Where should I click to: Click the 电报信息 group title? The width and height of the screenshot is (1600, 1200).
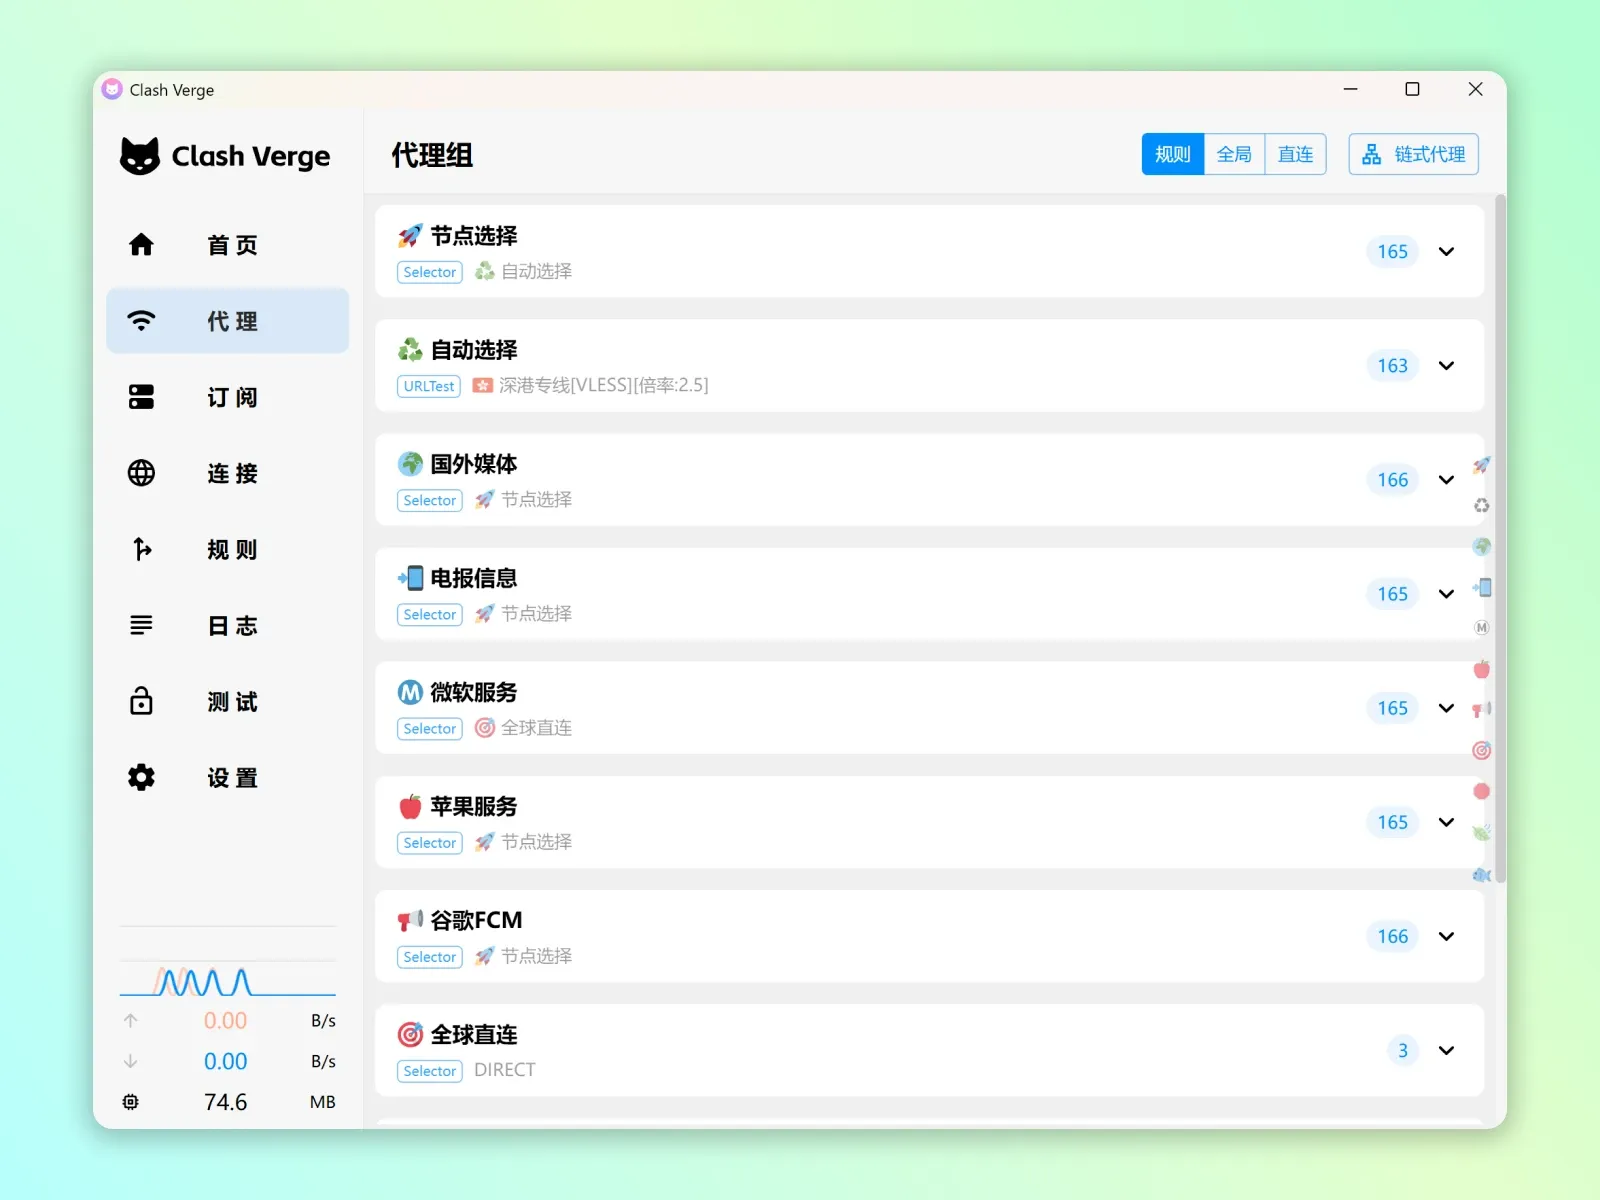point(473,578)
